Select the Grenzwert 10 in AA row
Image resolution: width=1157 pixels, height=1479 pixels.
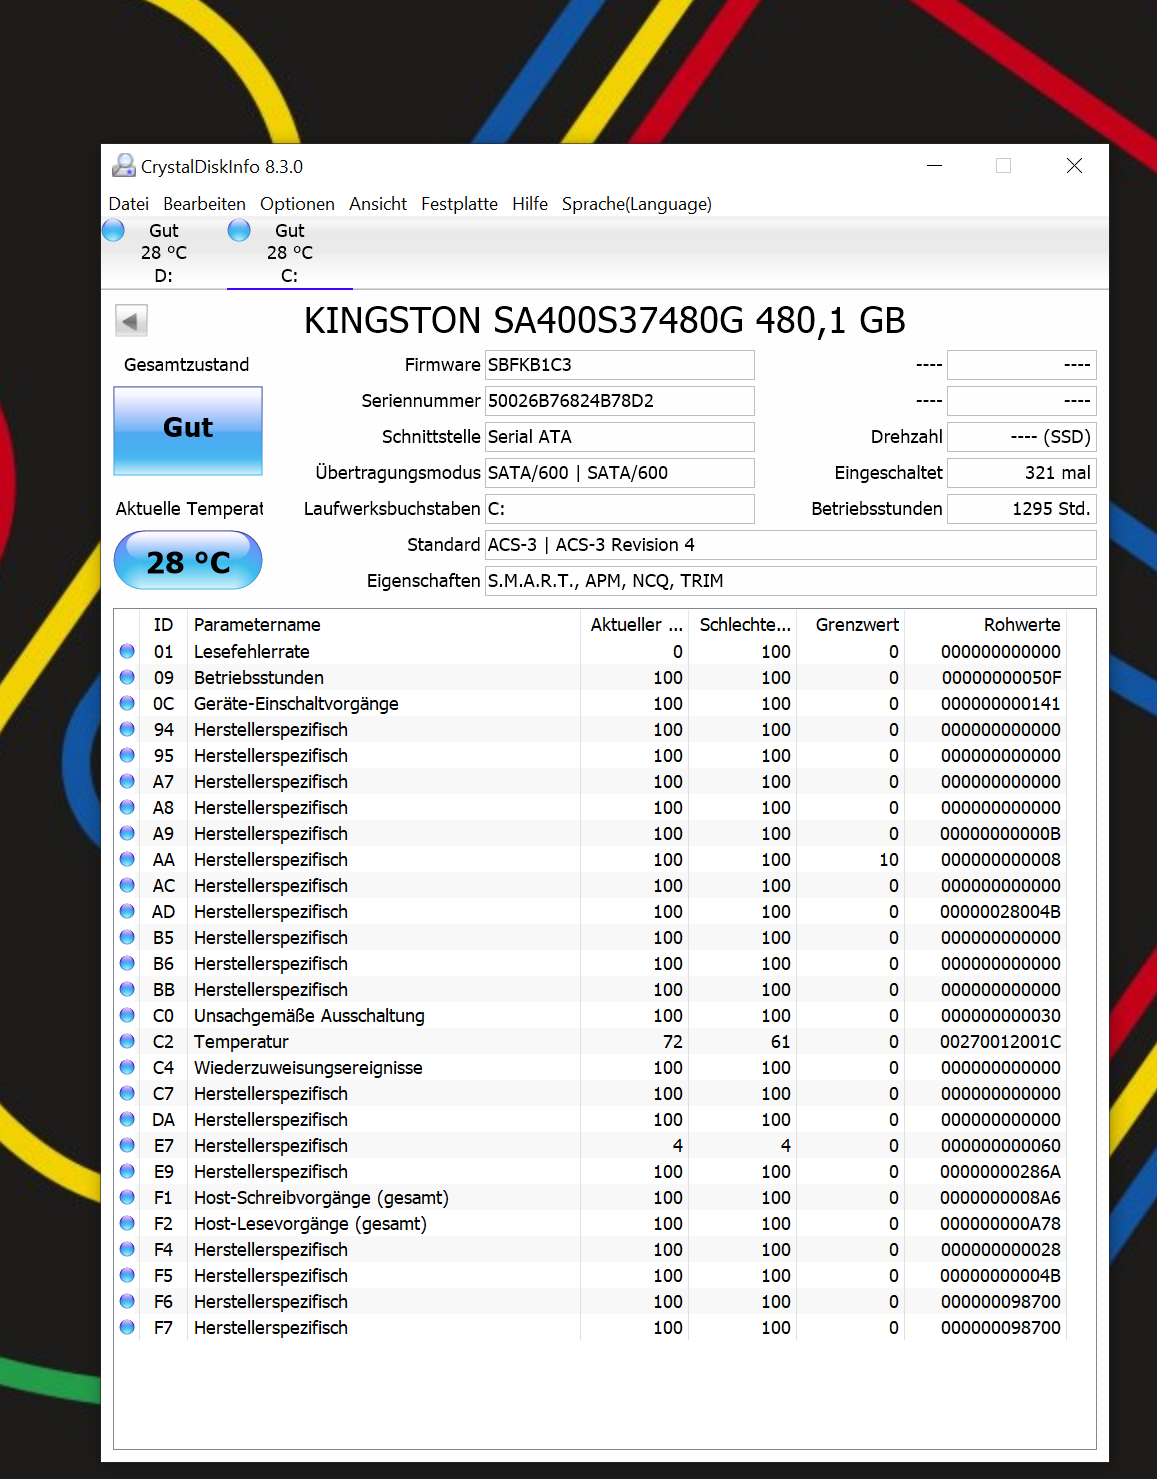tap(889, 859)
